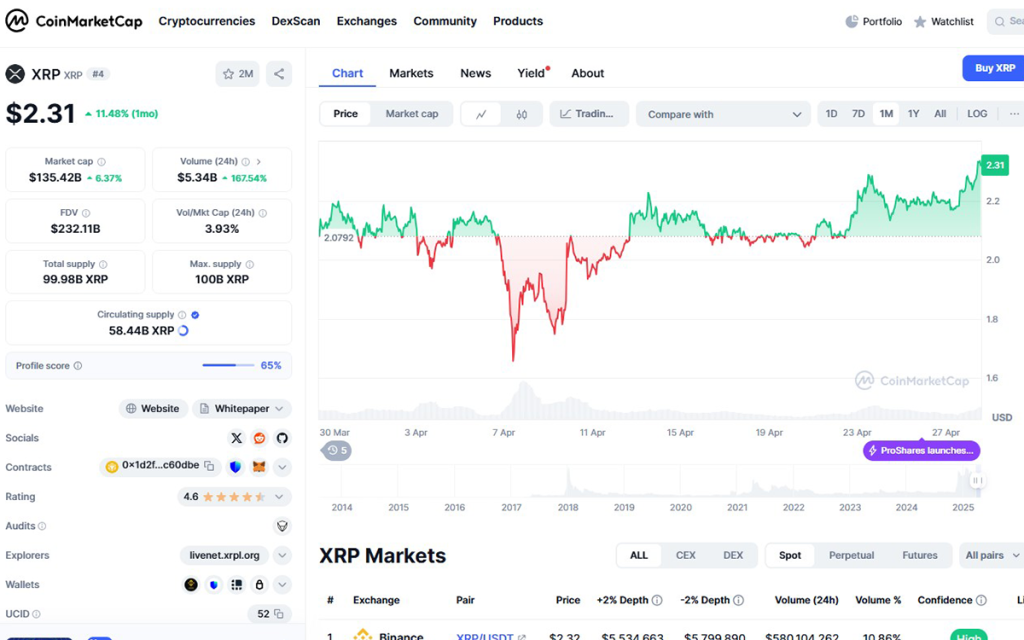Viewport: 1024px width, 640px height.
Task: Expand the Wallets row chevron
Action: click(282, 584)
